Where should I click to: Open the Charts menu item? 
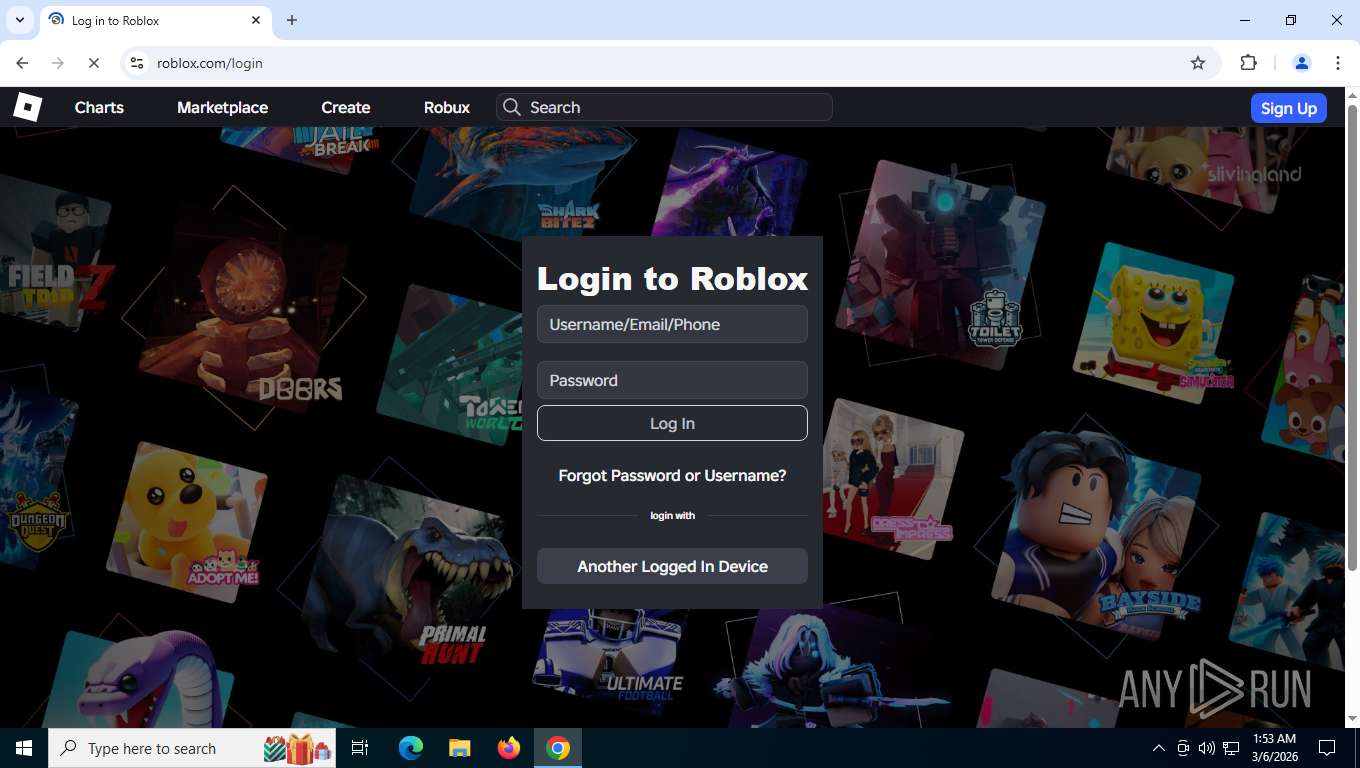tap(99, 107)
